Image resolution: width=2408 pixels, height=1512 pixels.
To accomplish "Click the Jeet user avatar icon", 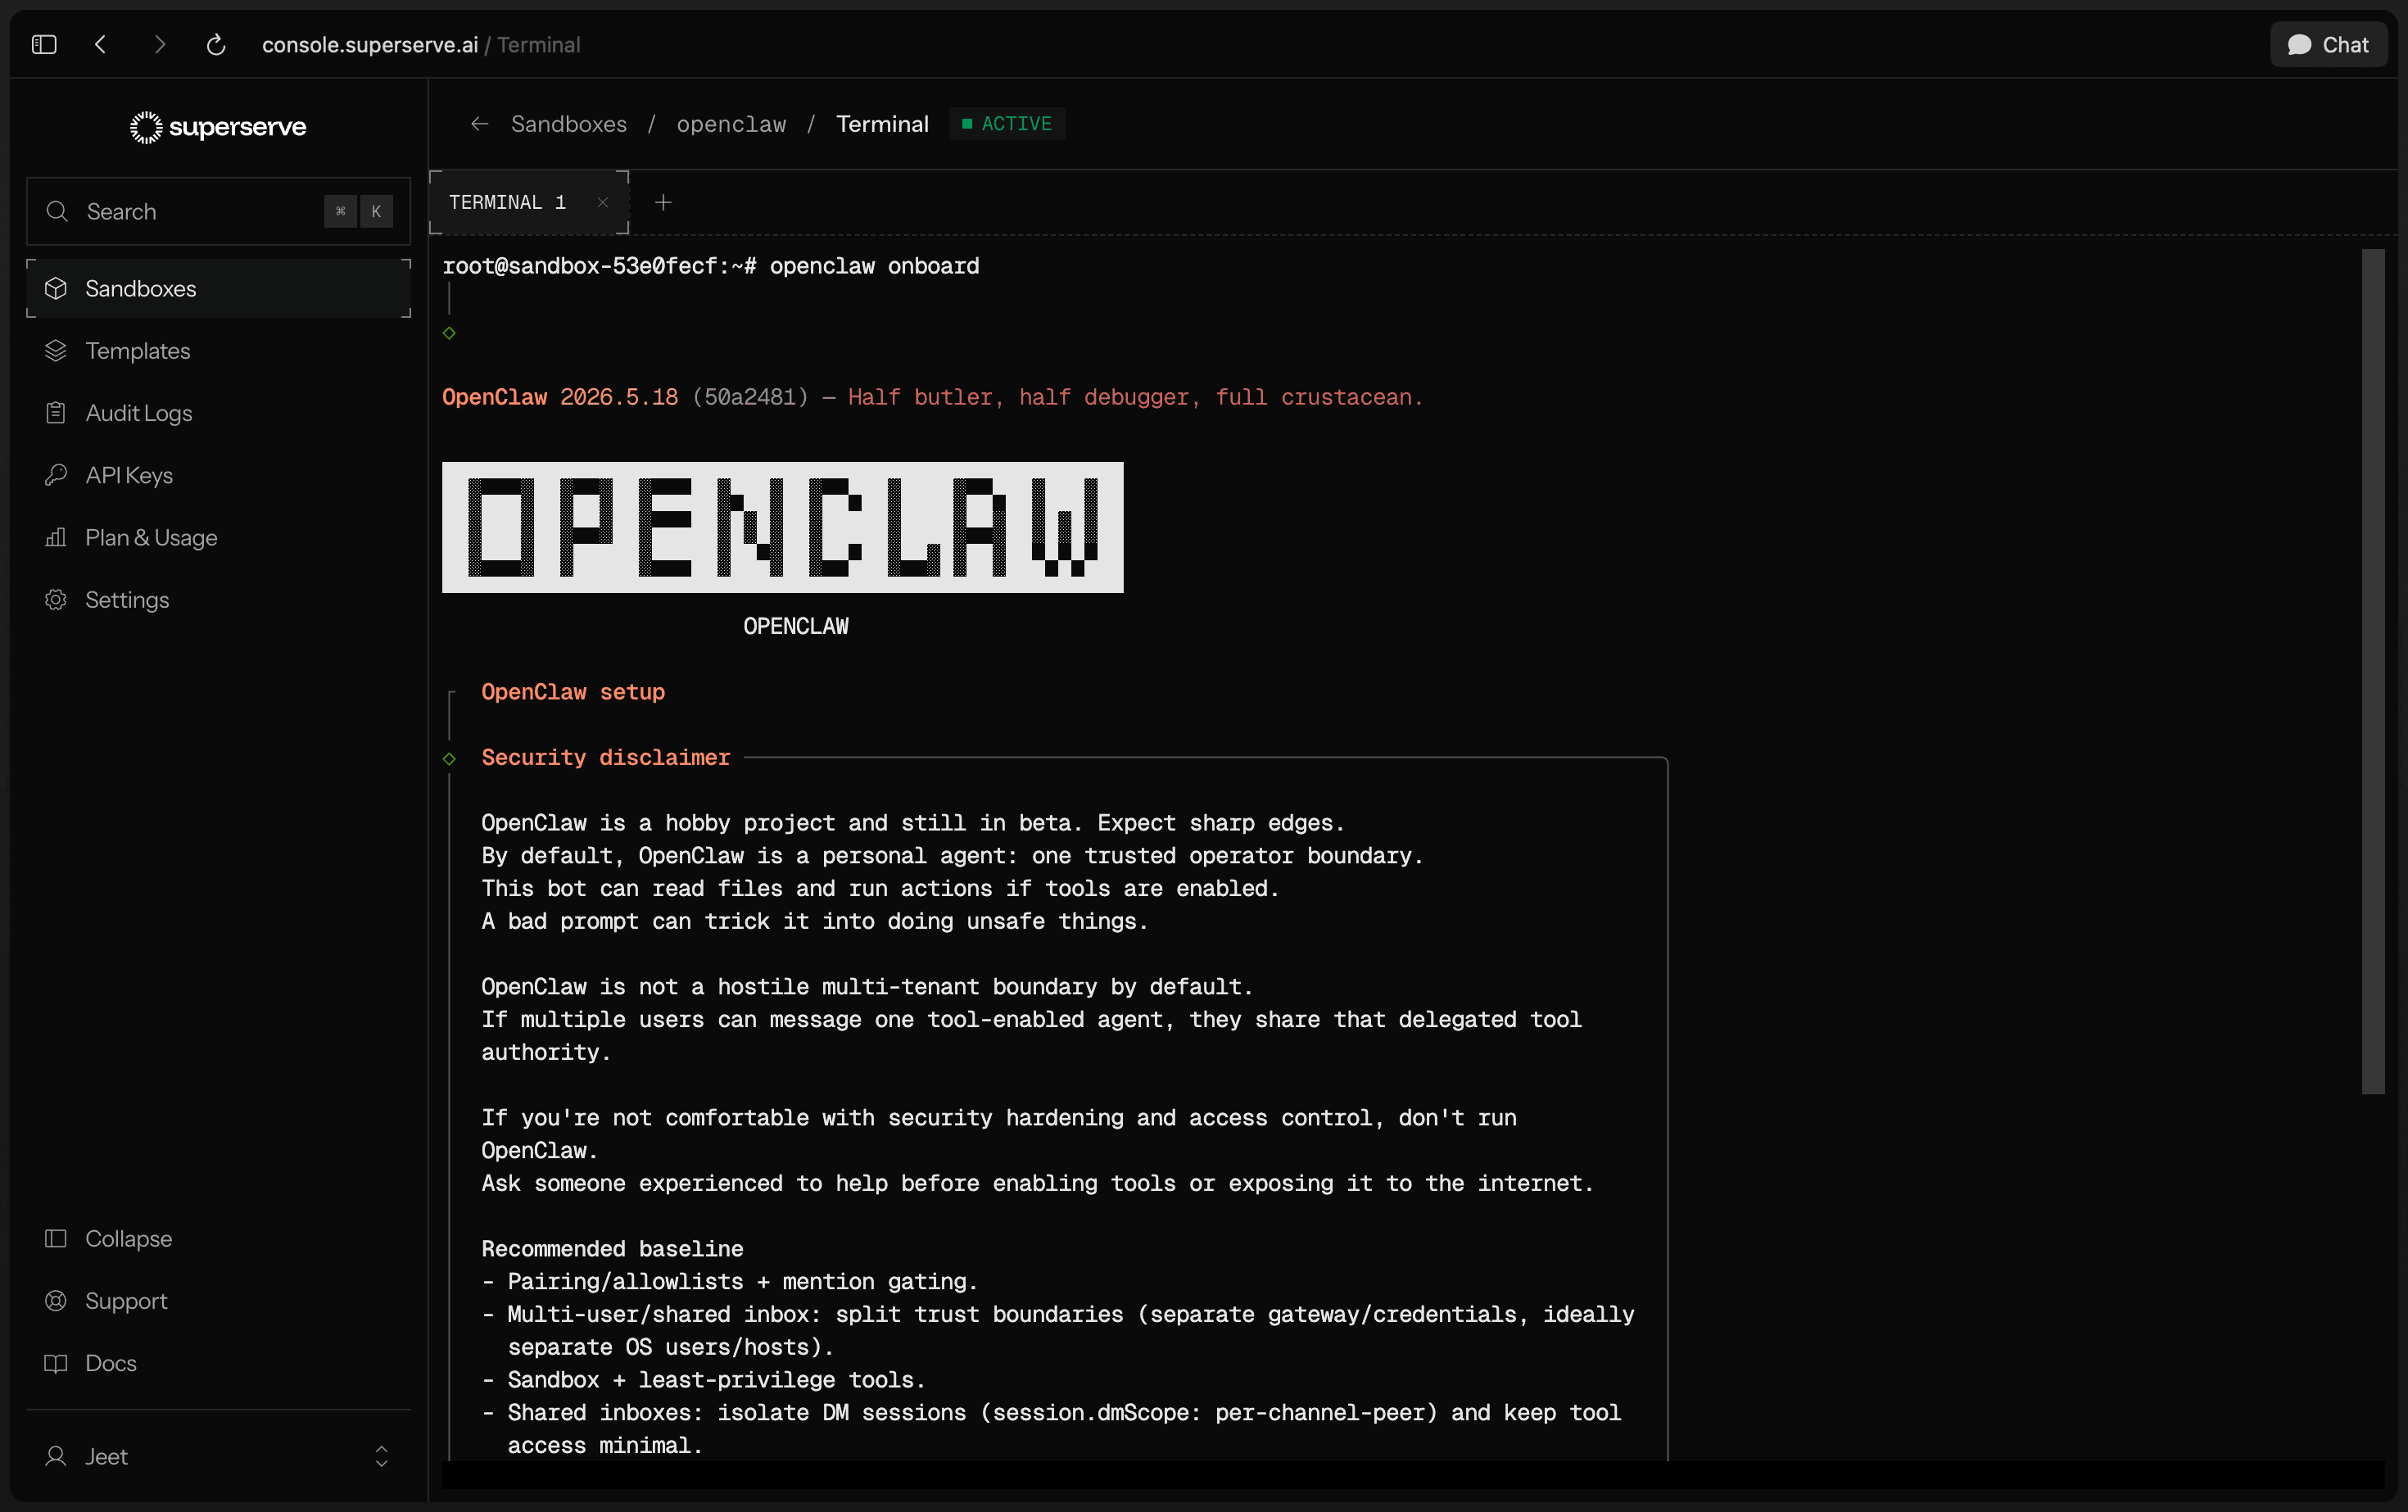I will pyautogui.click(x=56, y=1456).
